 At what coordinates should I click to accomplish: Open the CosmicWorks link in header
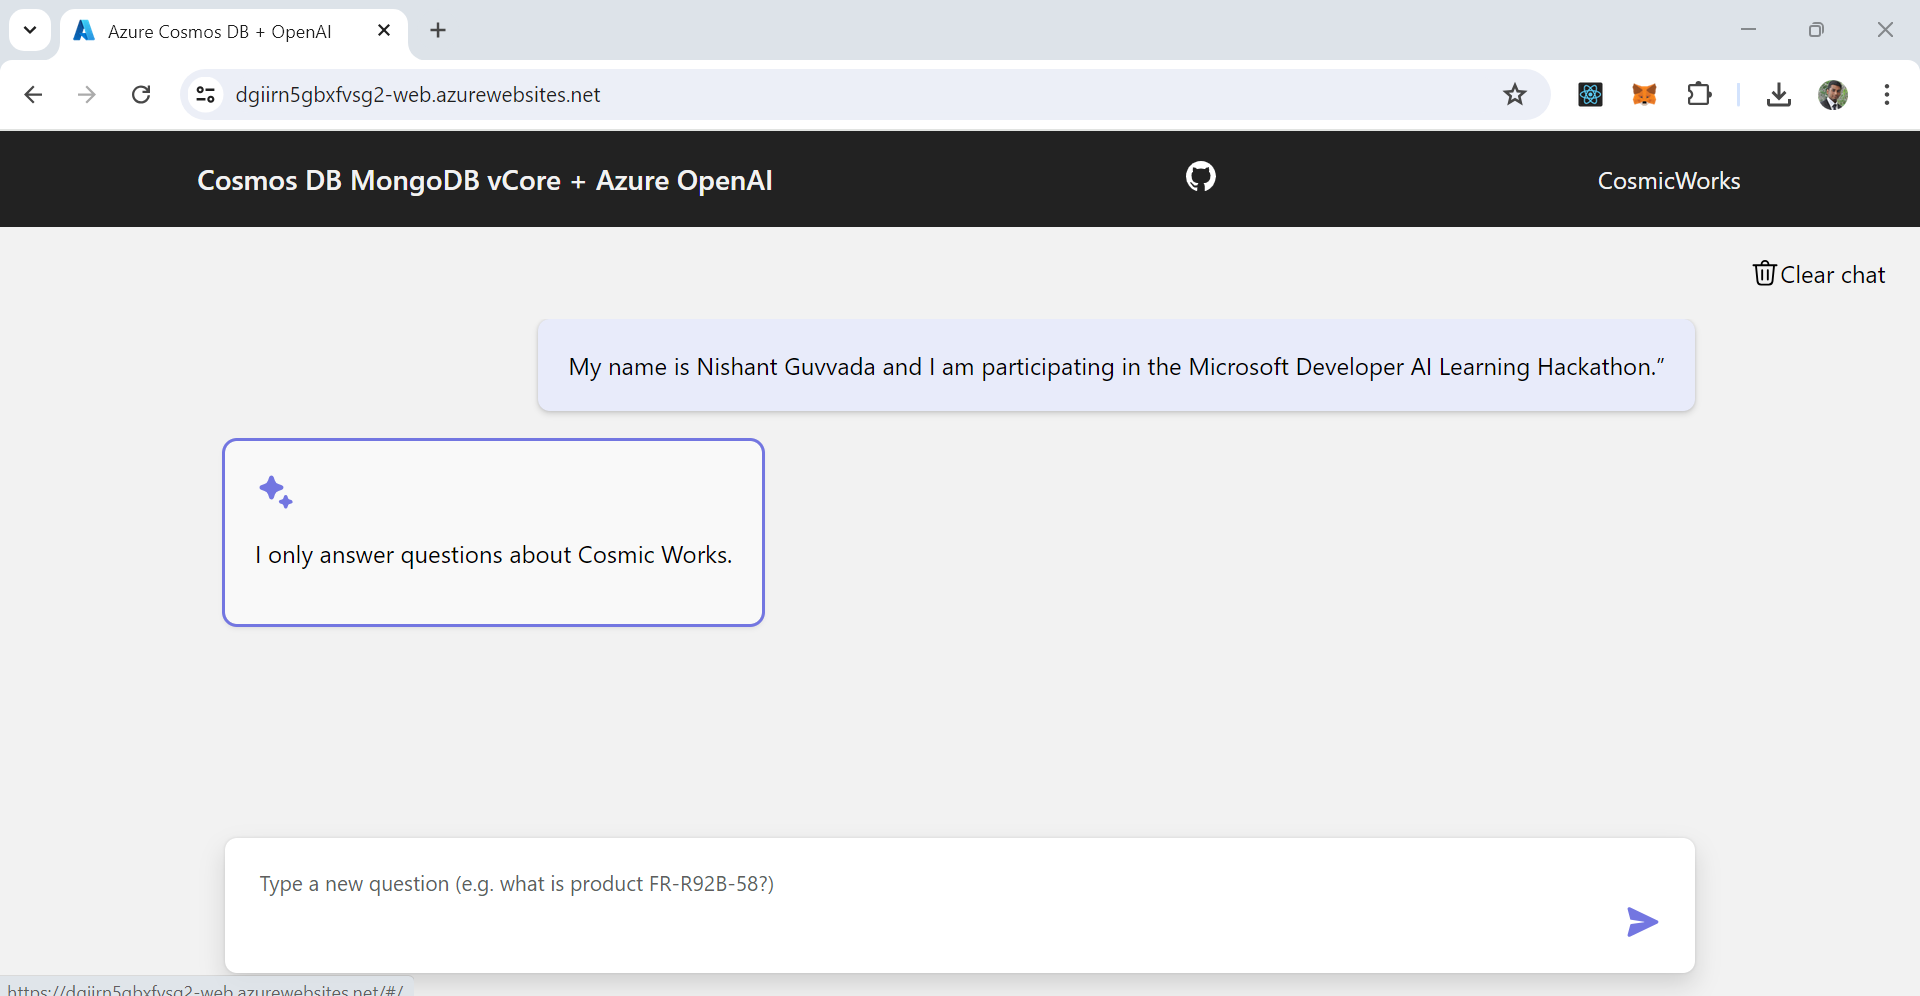pyautogui.click(x=1669, y=181)
